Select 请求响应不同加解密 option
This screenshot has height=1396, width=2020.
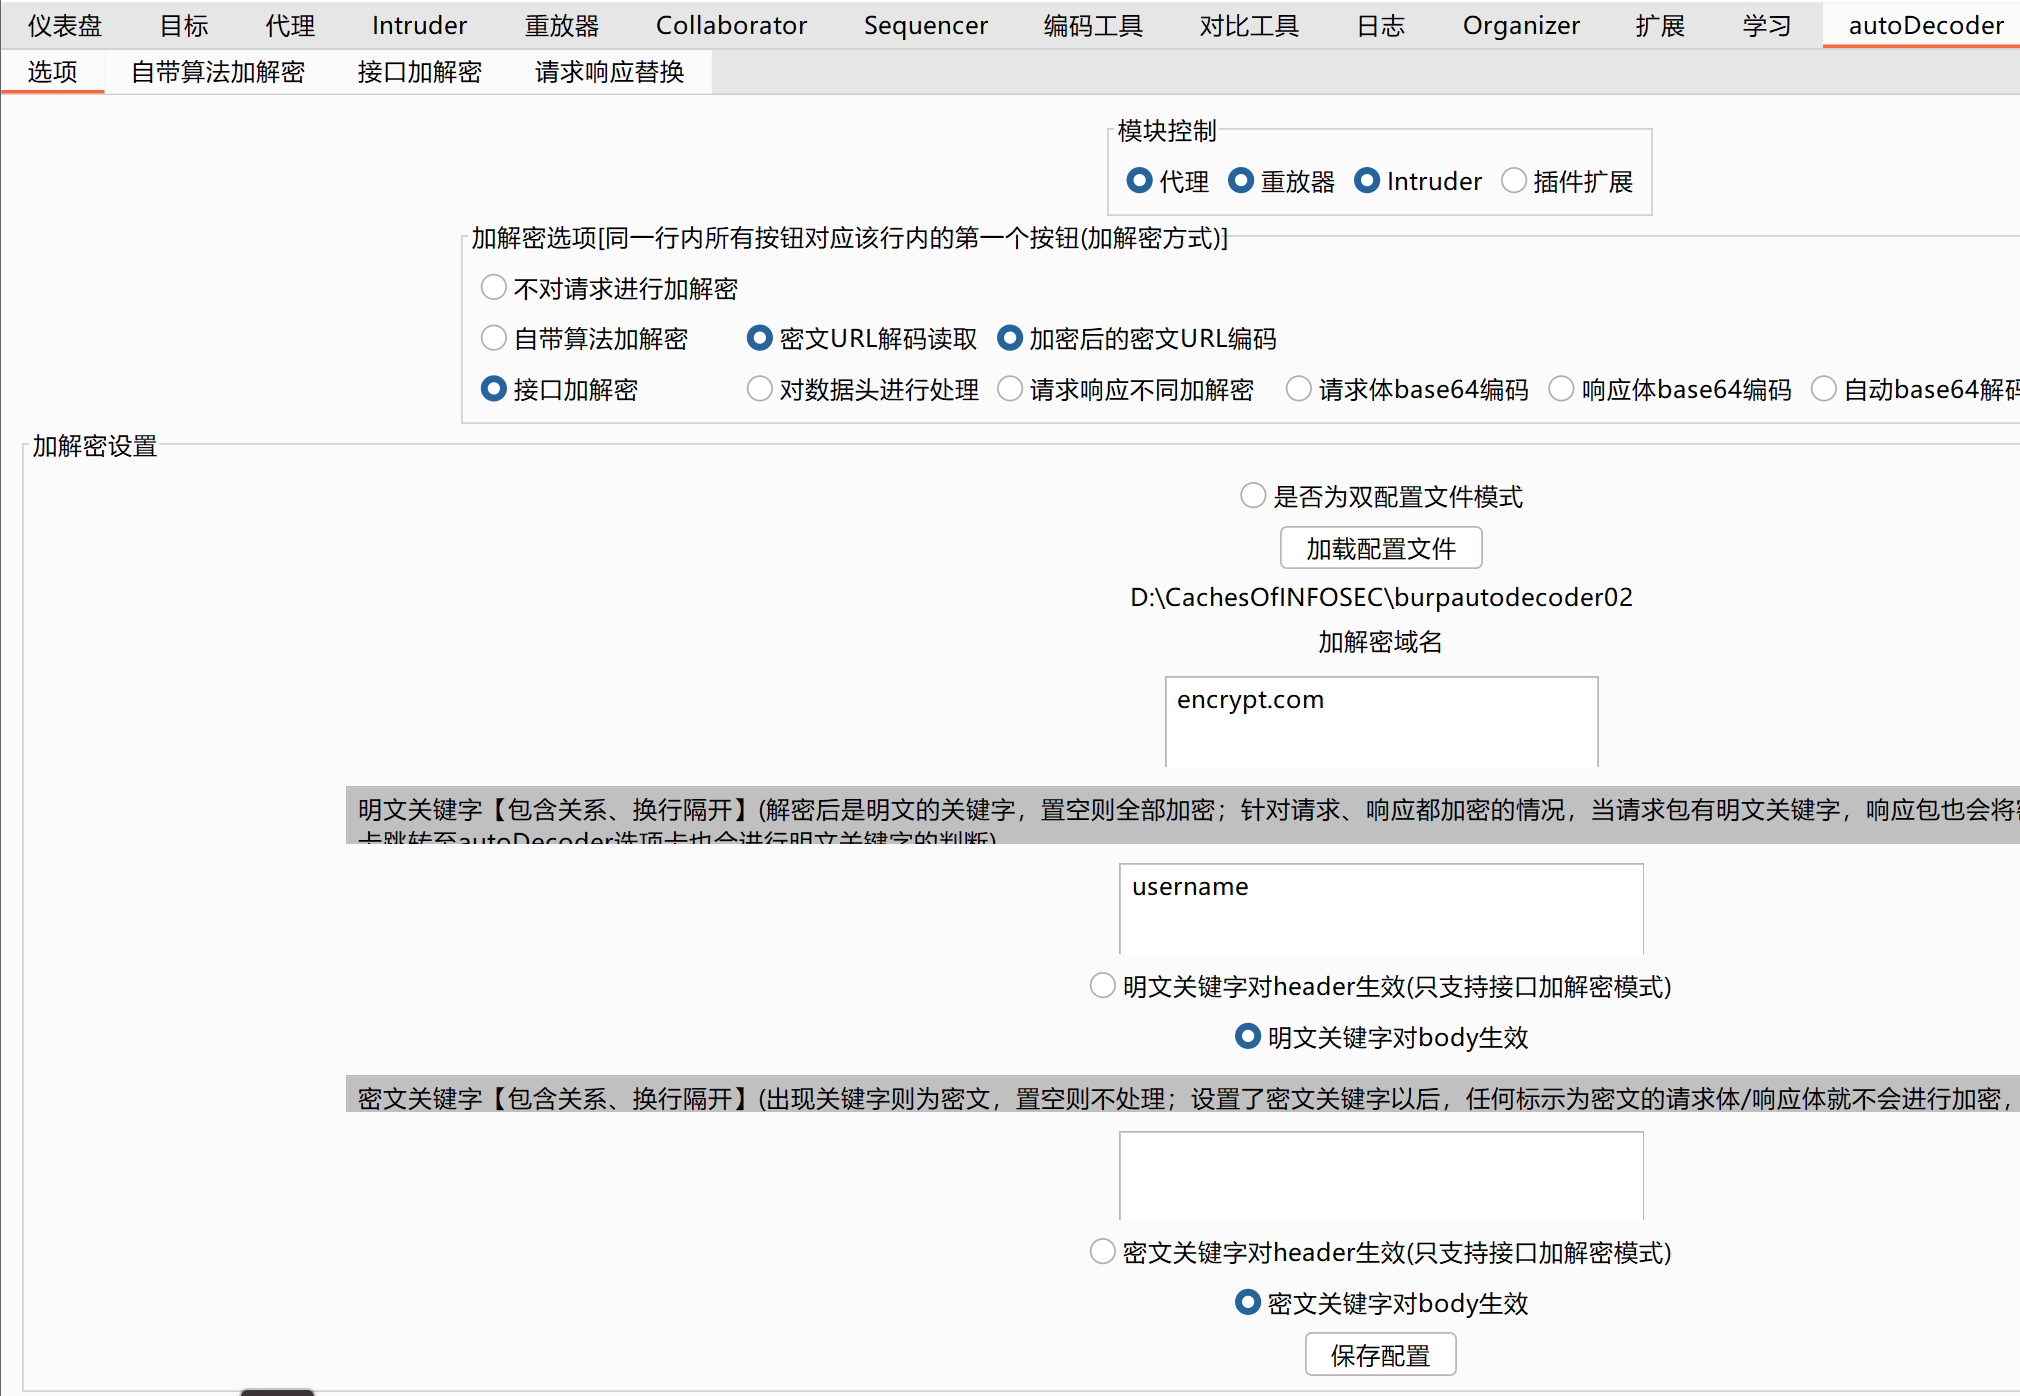tap(1010, 389)
